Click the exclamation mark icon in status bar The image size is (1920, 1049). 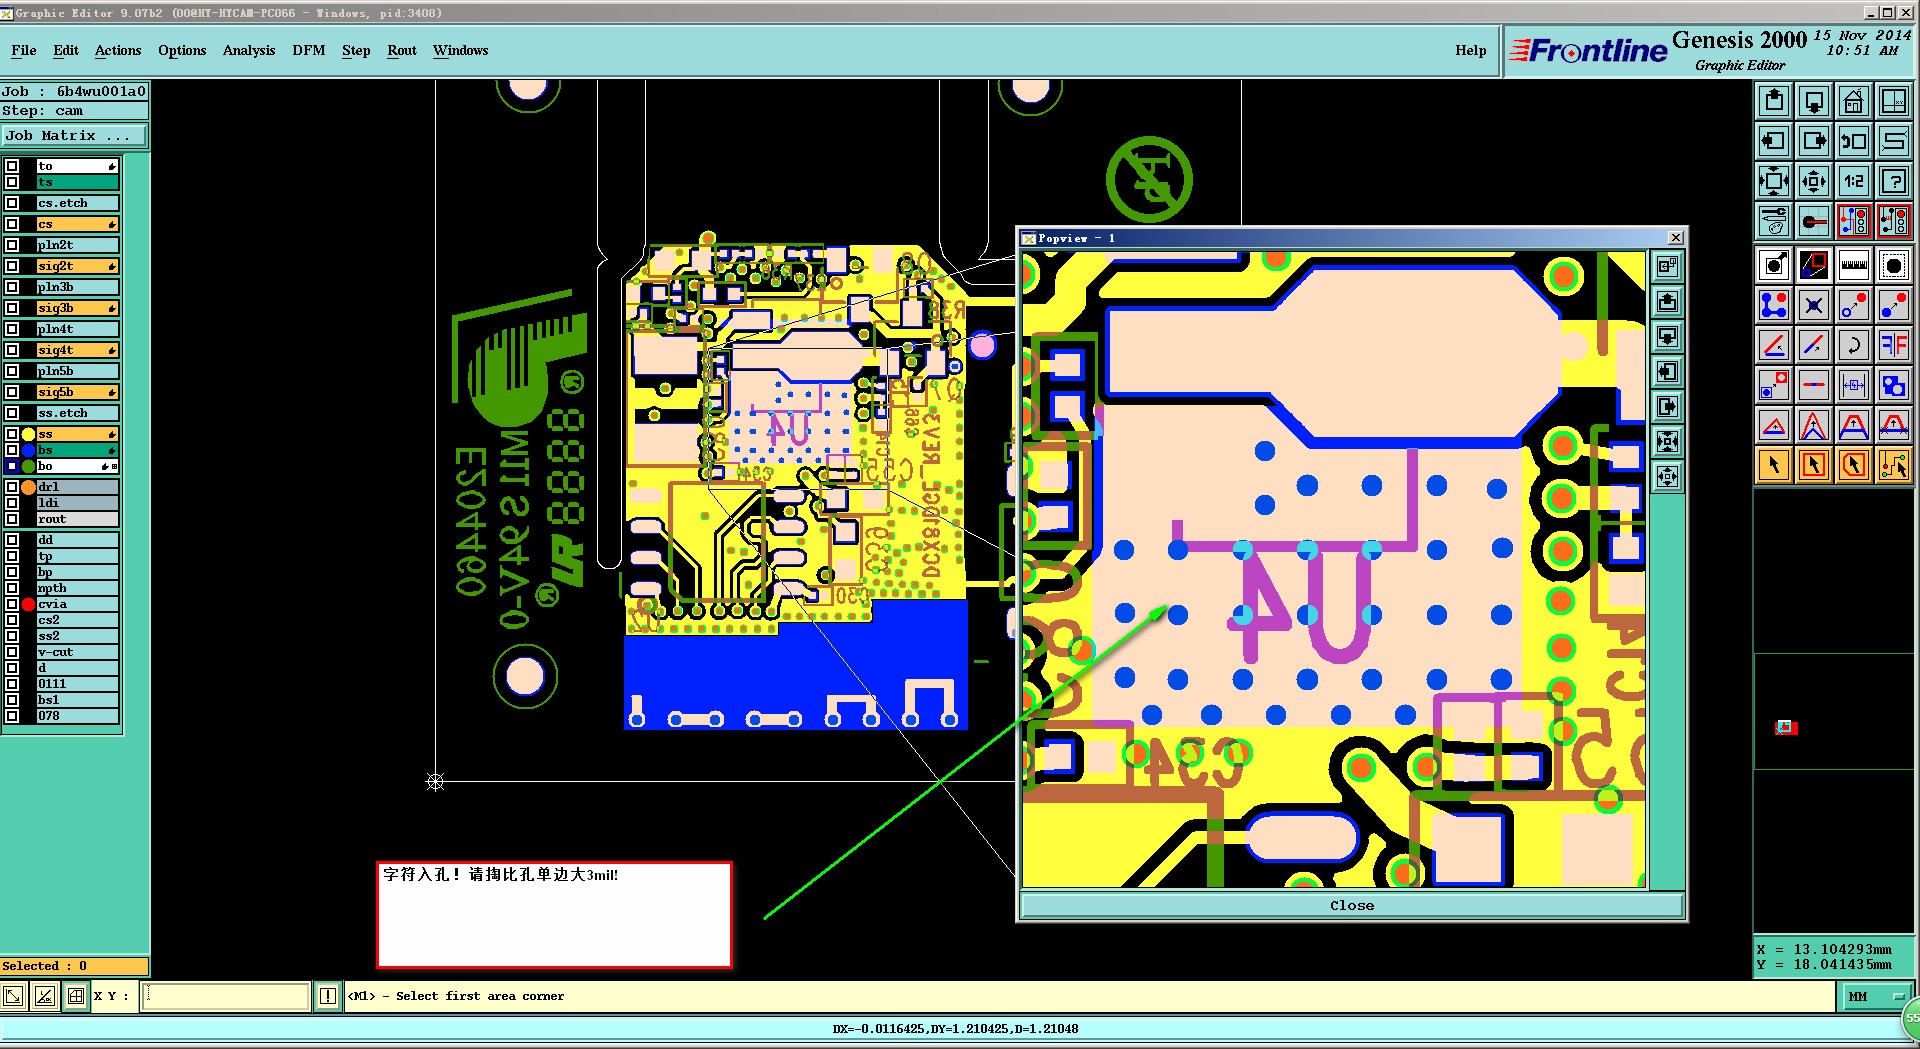tap(328, 996)
